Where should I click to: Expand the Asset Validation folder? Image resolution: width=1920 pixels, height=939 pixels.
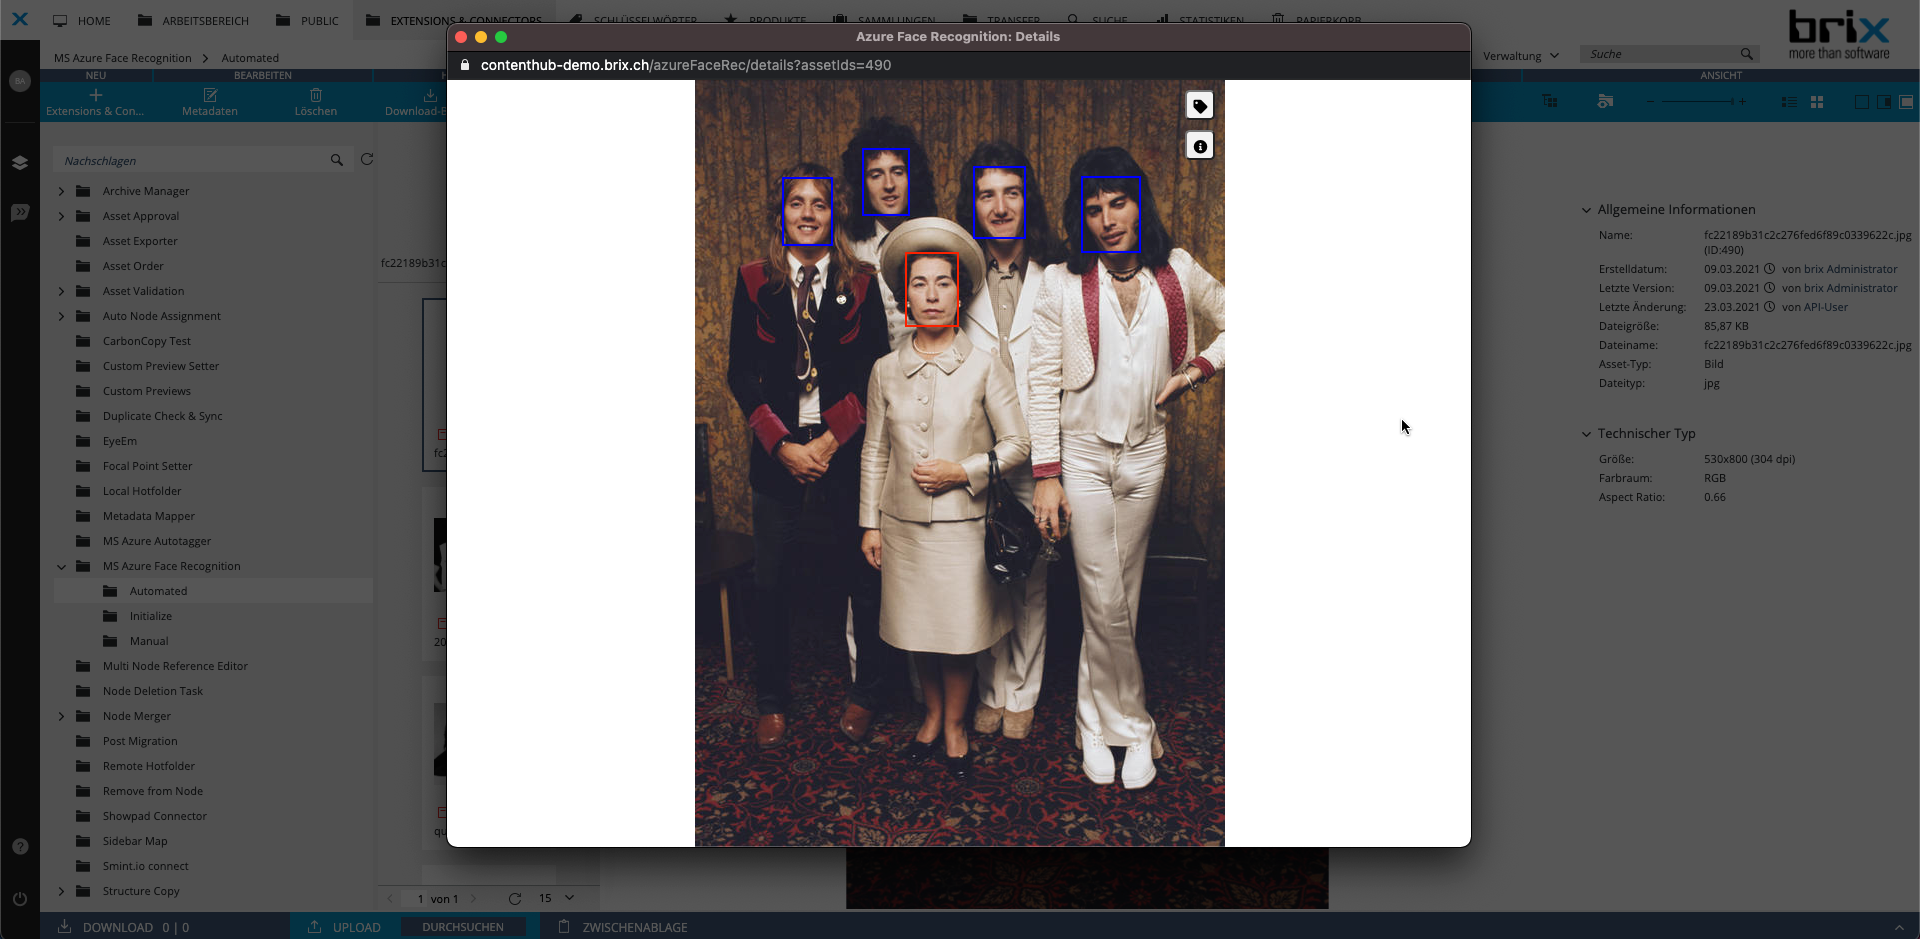61,291
